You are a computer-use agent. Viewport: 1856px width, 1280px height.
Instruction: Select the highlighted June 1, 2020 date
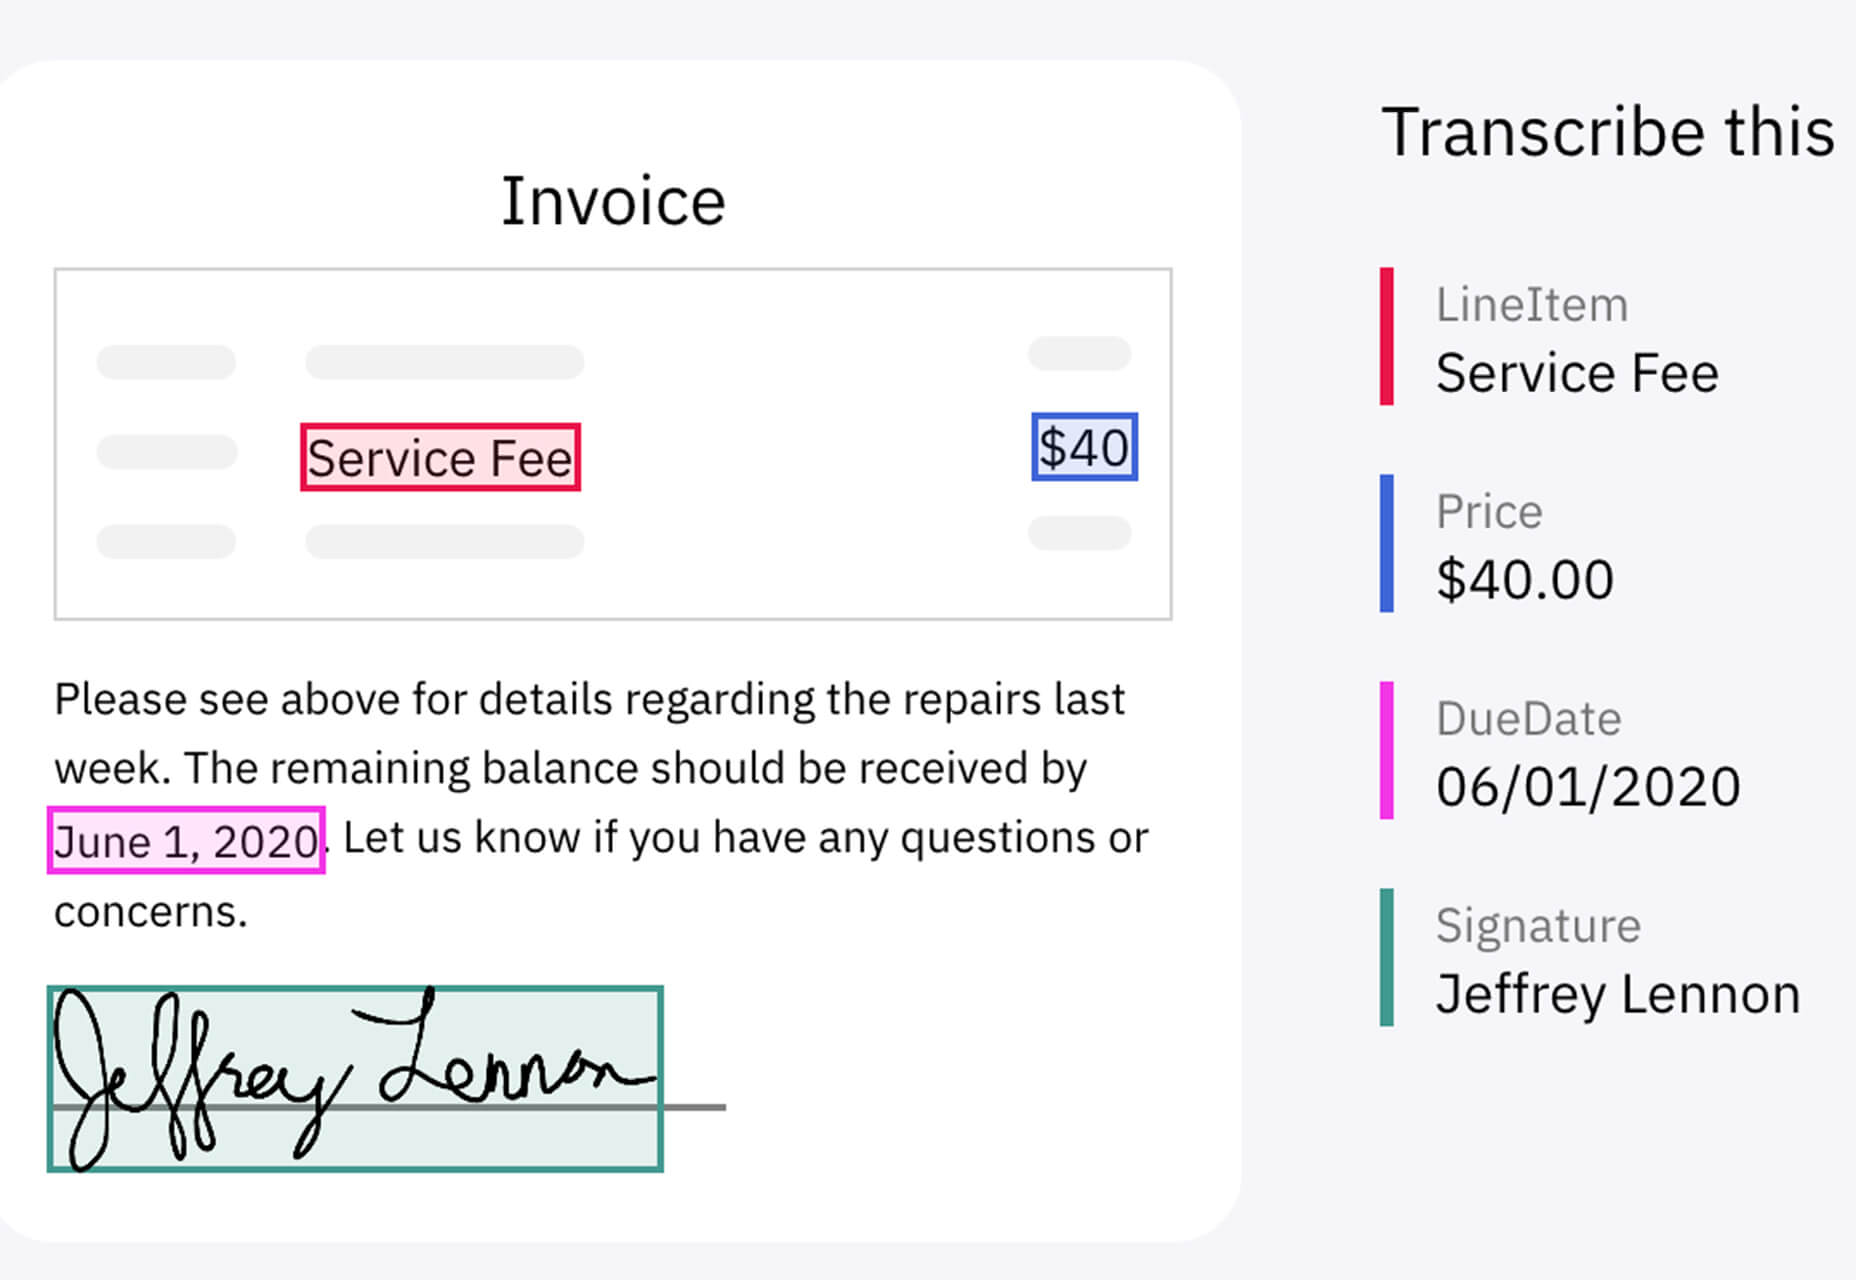tap(186, 840)
